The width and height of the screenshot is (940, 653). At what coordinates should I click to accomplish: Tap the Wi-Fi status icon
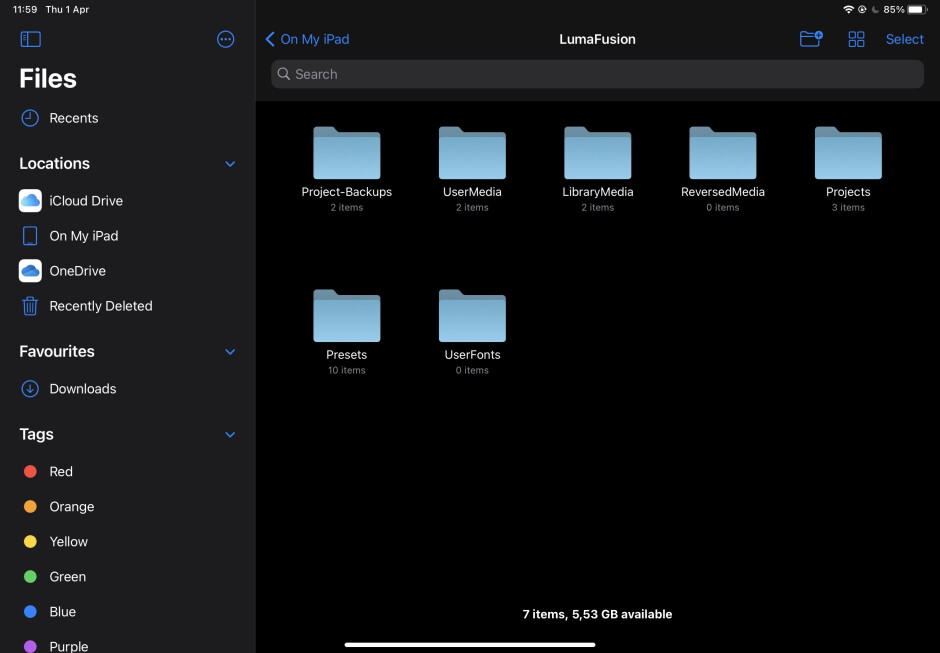(848, 10)
